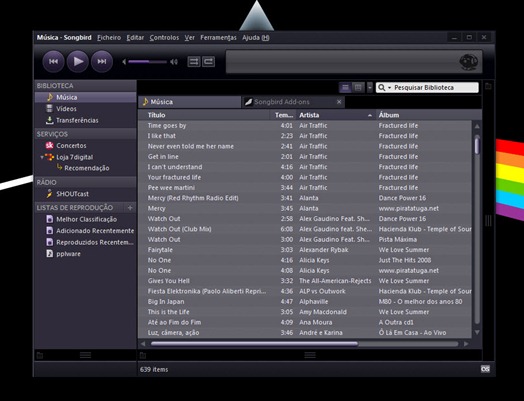Sort by the Álbum column header

point(429,115)
